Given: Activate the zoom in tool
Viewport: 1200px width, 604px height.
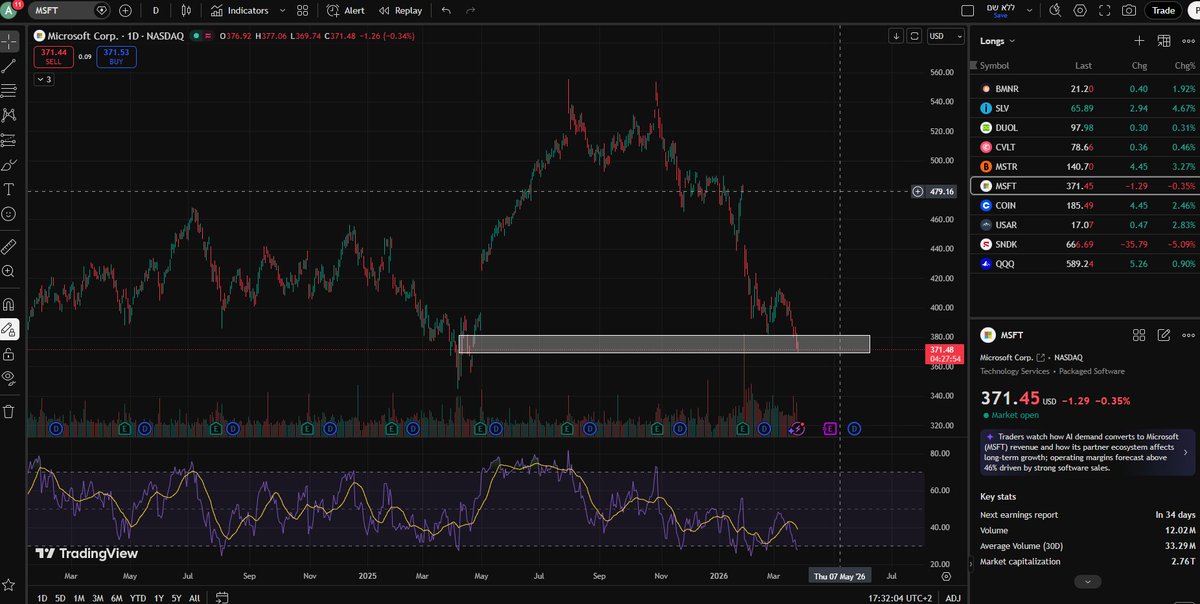Looking at the screenshot, I should [x=9, y=271].
